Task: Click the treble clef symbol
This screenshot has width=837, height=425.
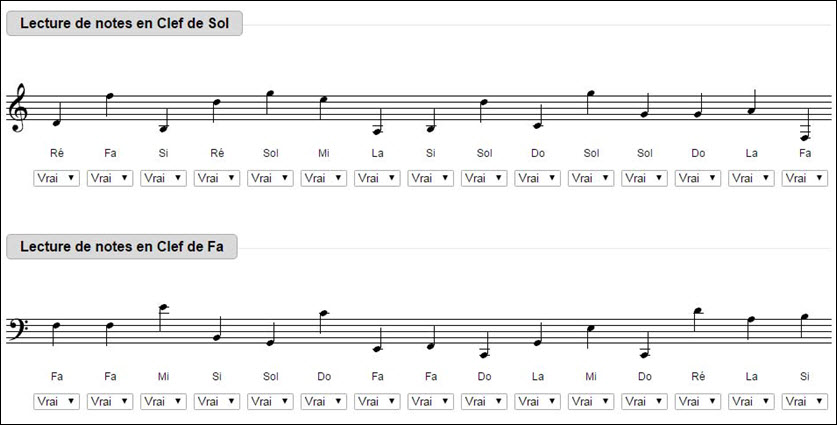Action: pyautogui.click(x=17, y=107)
